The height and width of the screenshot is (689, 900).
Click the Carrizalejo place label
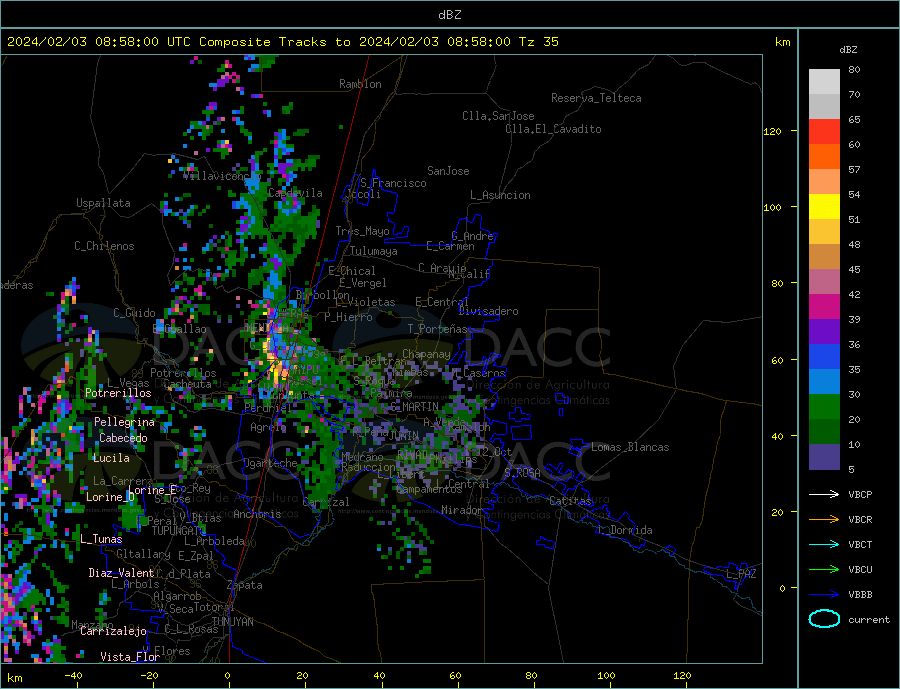tap(113, 632)
